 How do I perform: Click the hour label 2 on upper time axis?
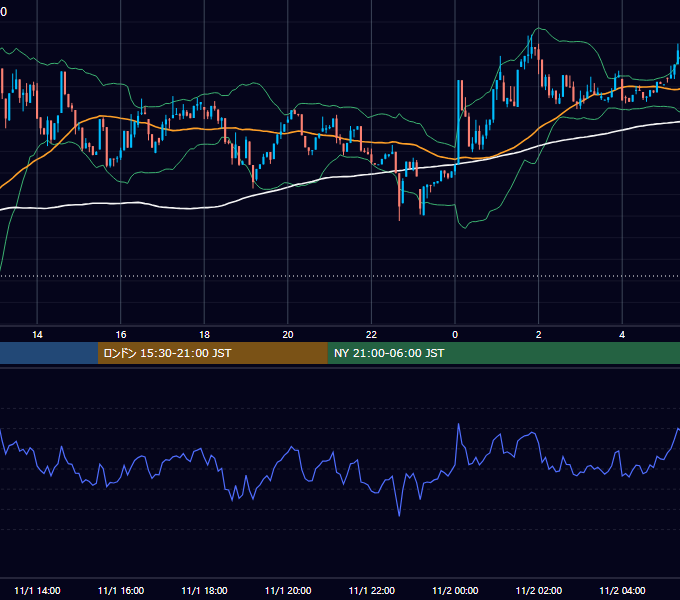[x=539, y=335]
